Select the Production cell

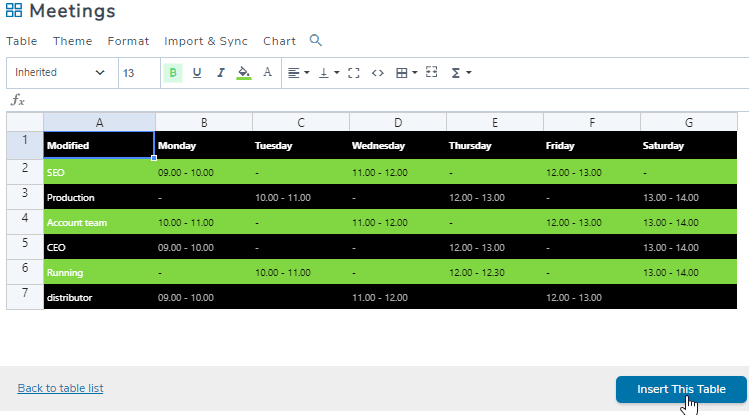[99, 197]
